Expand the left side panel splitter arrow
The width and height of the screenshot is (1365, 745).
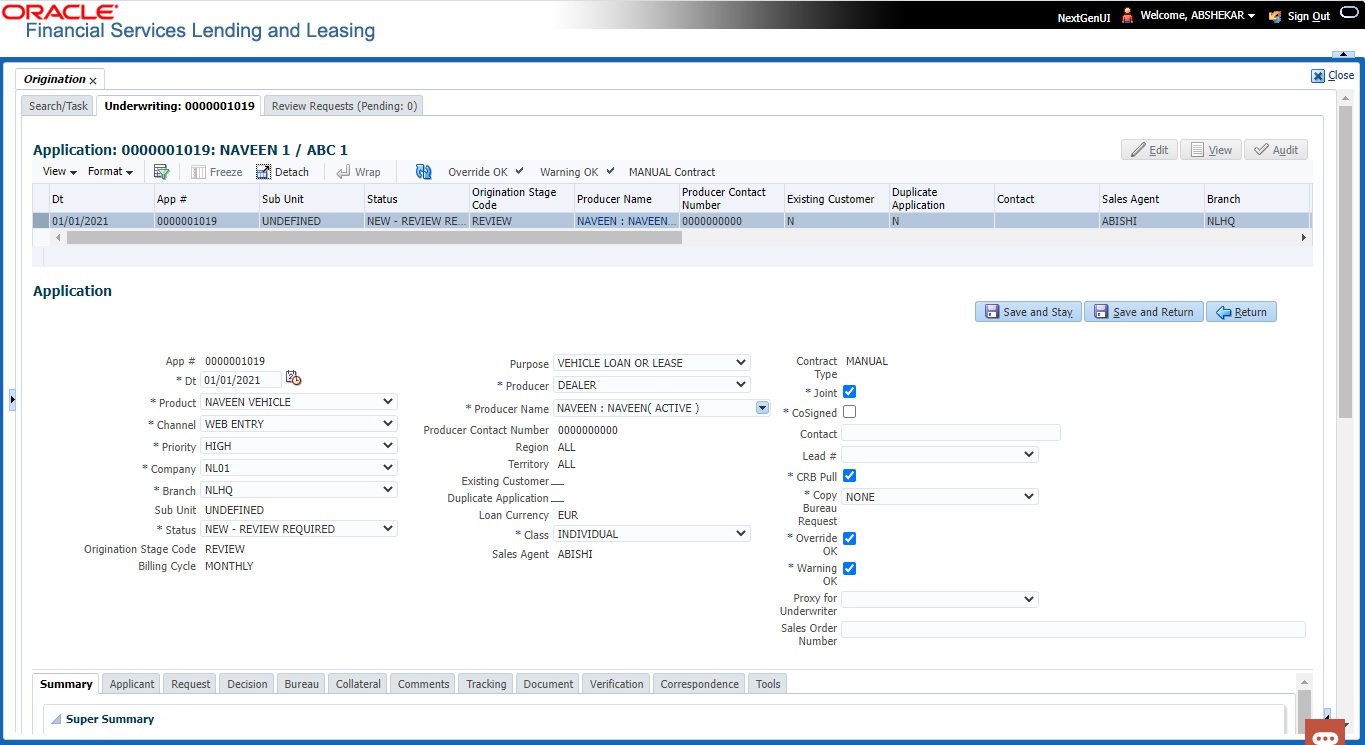(x=12, y=400)
